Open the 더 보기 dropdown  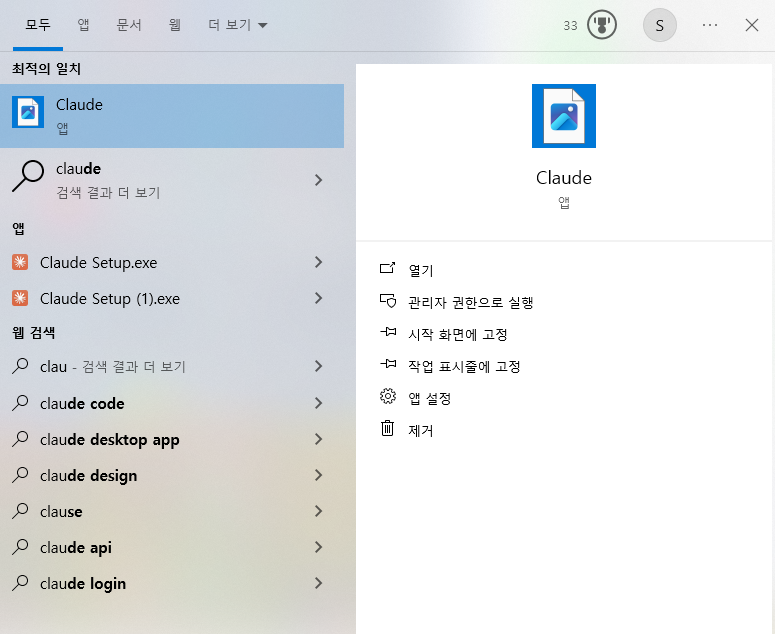click(x=237, y=25)
